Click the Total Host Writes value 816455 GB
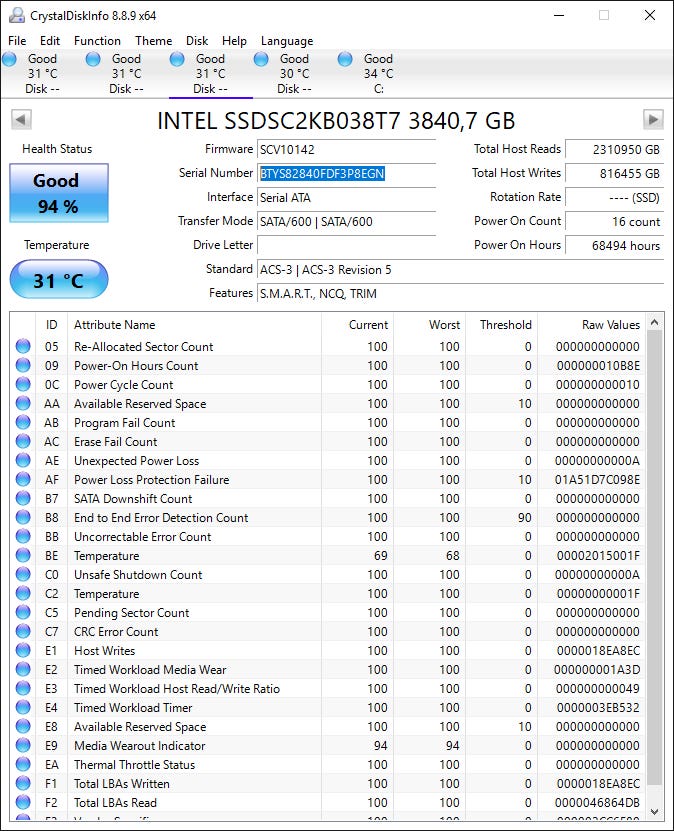This screenshot has width=674, height=831. click(615, 173)
